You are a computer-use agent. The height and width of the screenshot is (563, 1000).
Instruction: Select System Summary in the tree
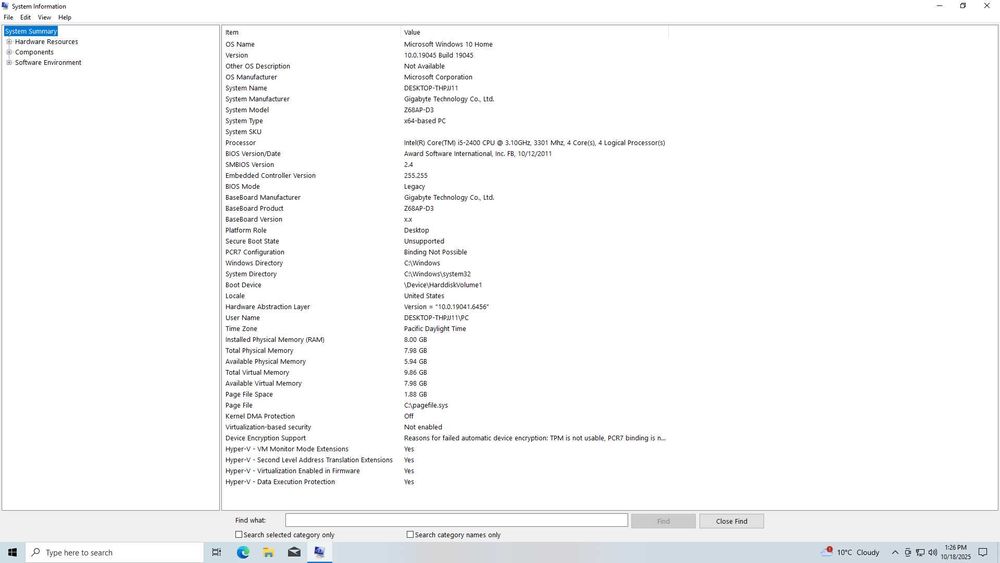point(31,31)
